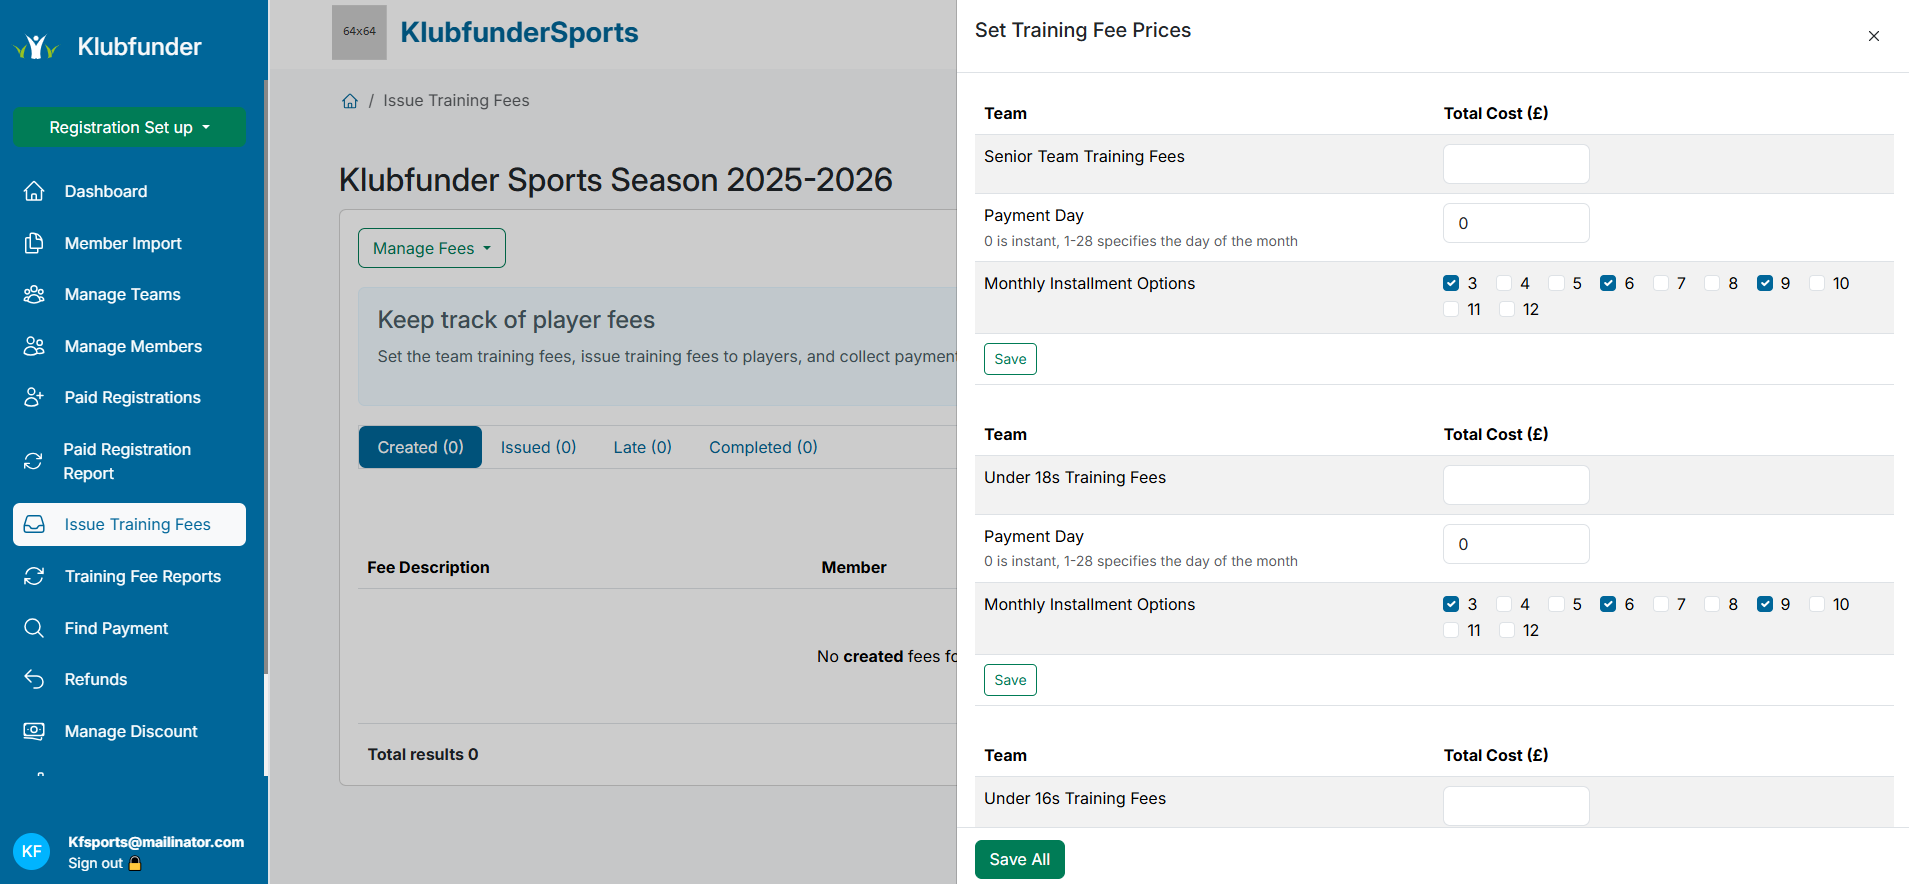Viewport: 1909px width, 884px height.
Task: Open the Registration Set up dropdown
Action: [129, 127]
